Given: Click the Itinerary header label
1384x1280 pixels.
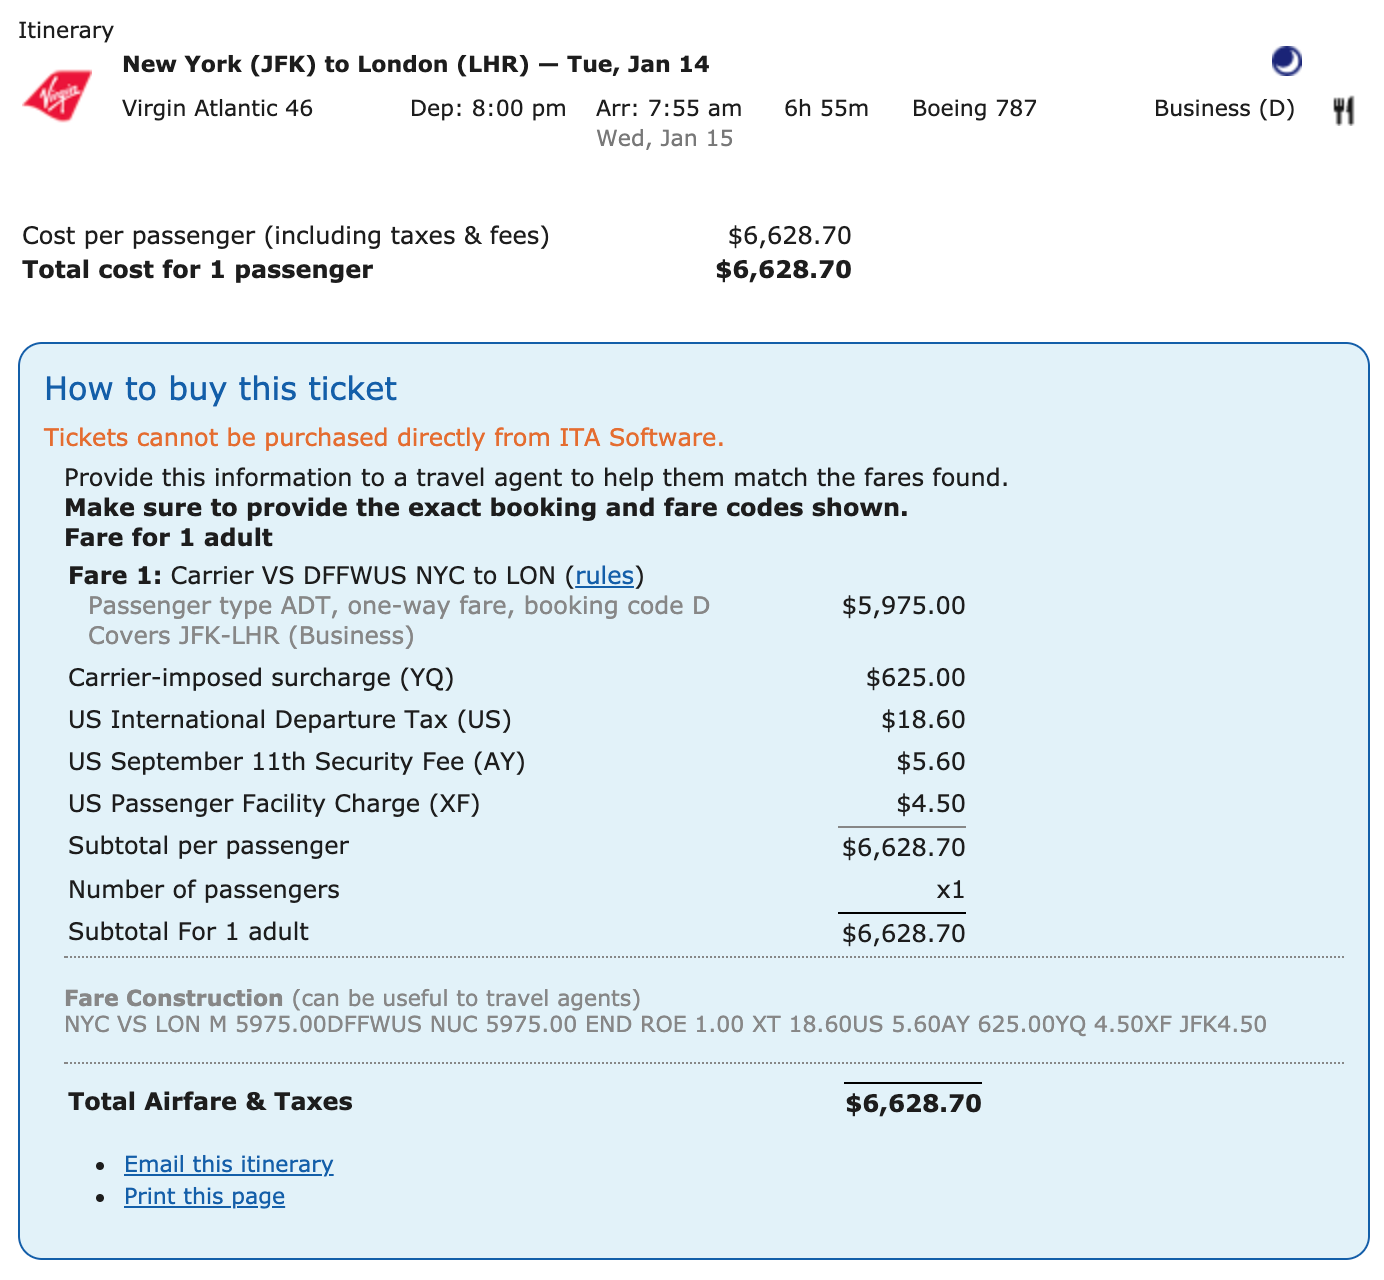Looking at the screenshot, I should pyautogui.click(x=65, y=30).
